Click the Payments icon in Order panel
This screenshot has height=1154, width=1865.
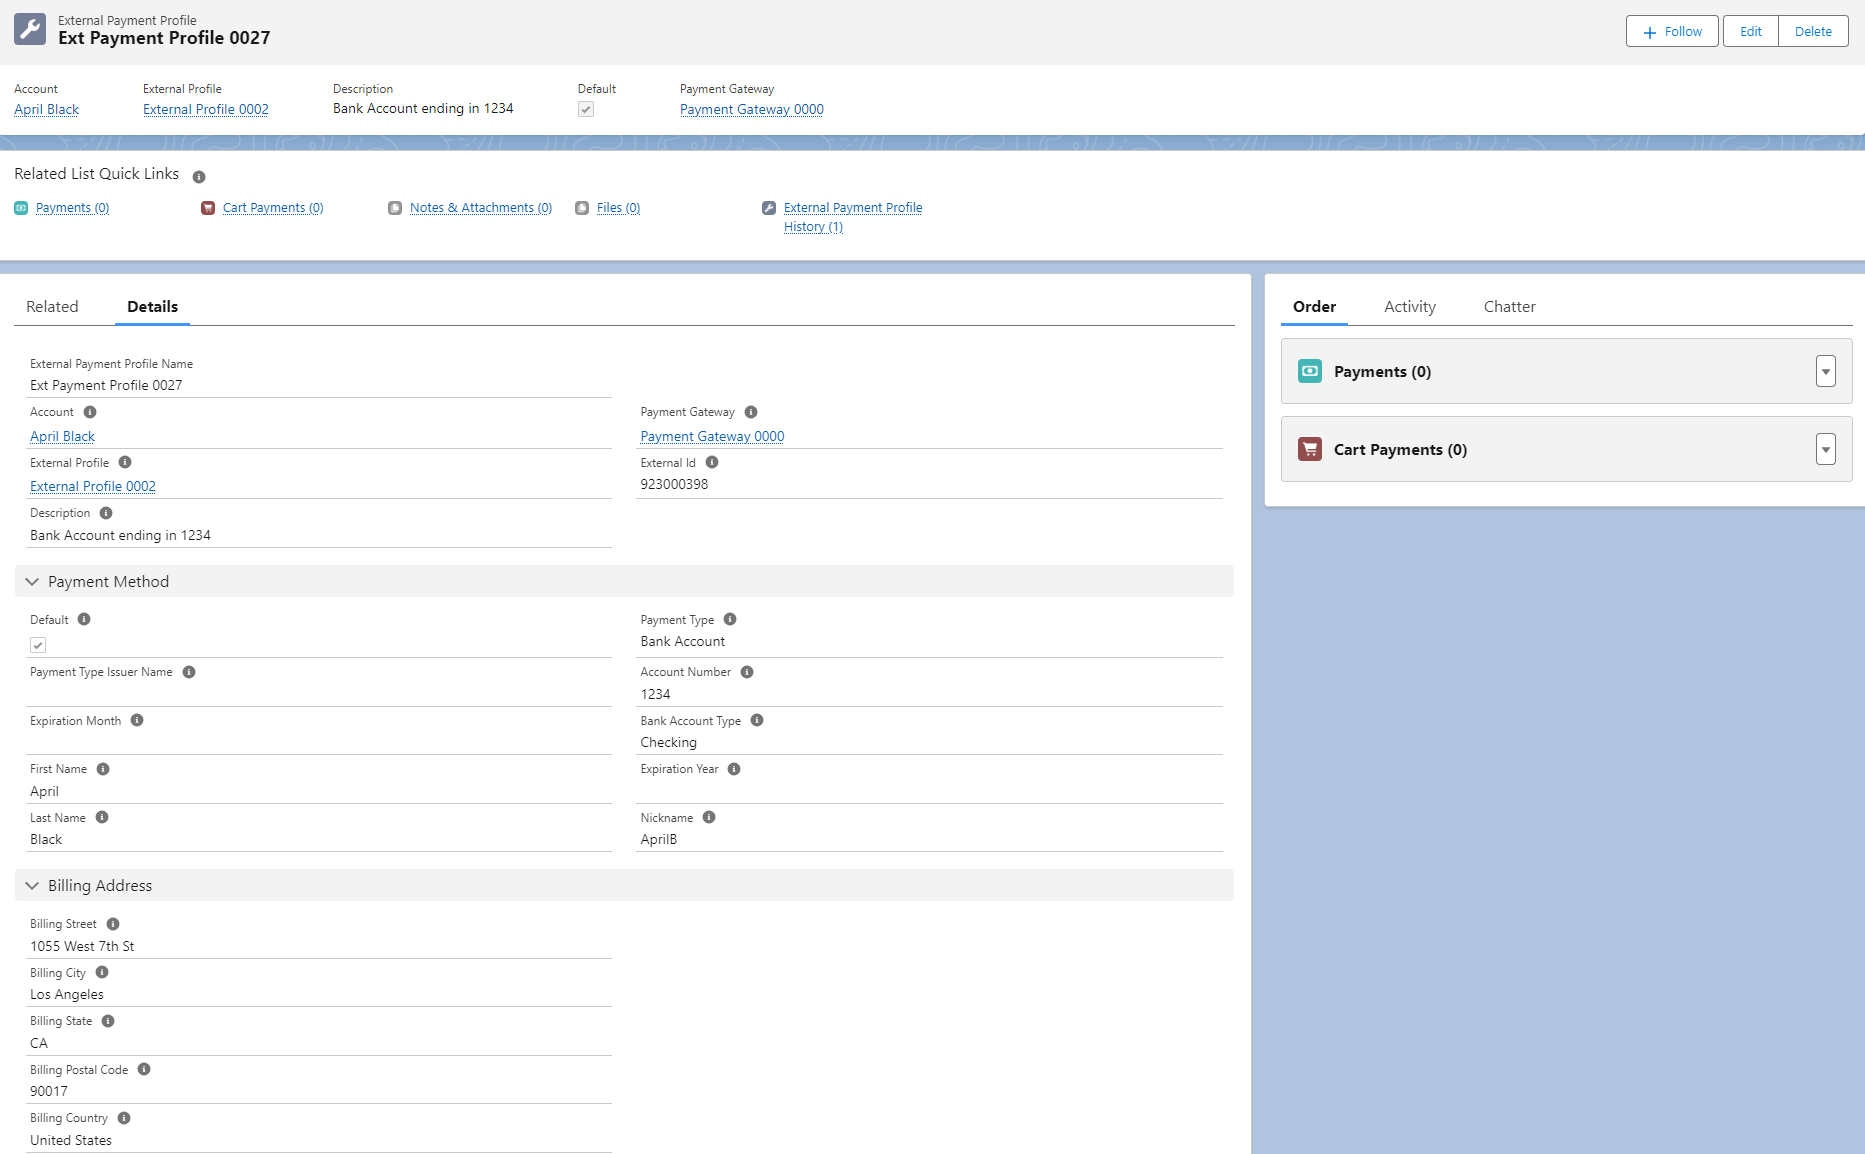coord(1309,371)
